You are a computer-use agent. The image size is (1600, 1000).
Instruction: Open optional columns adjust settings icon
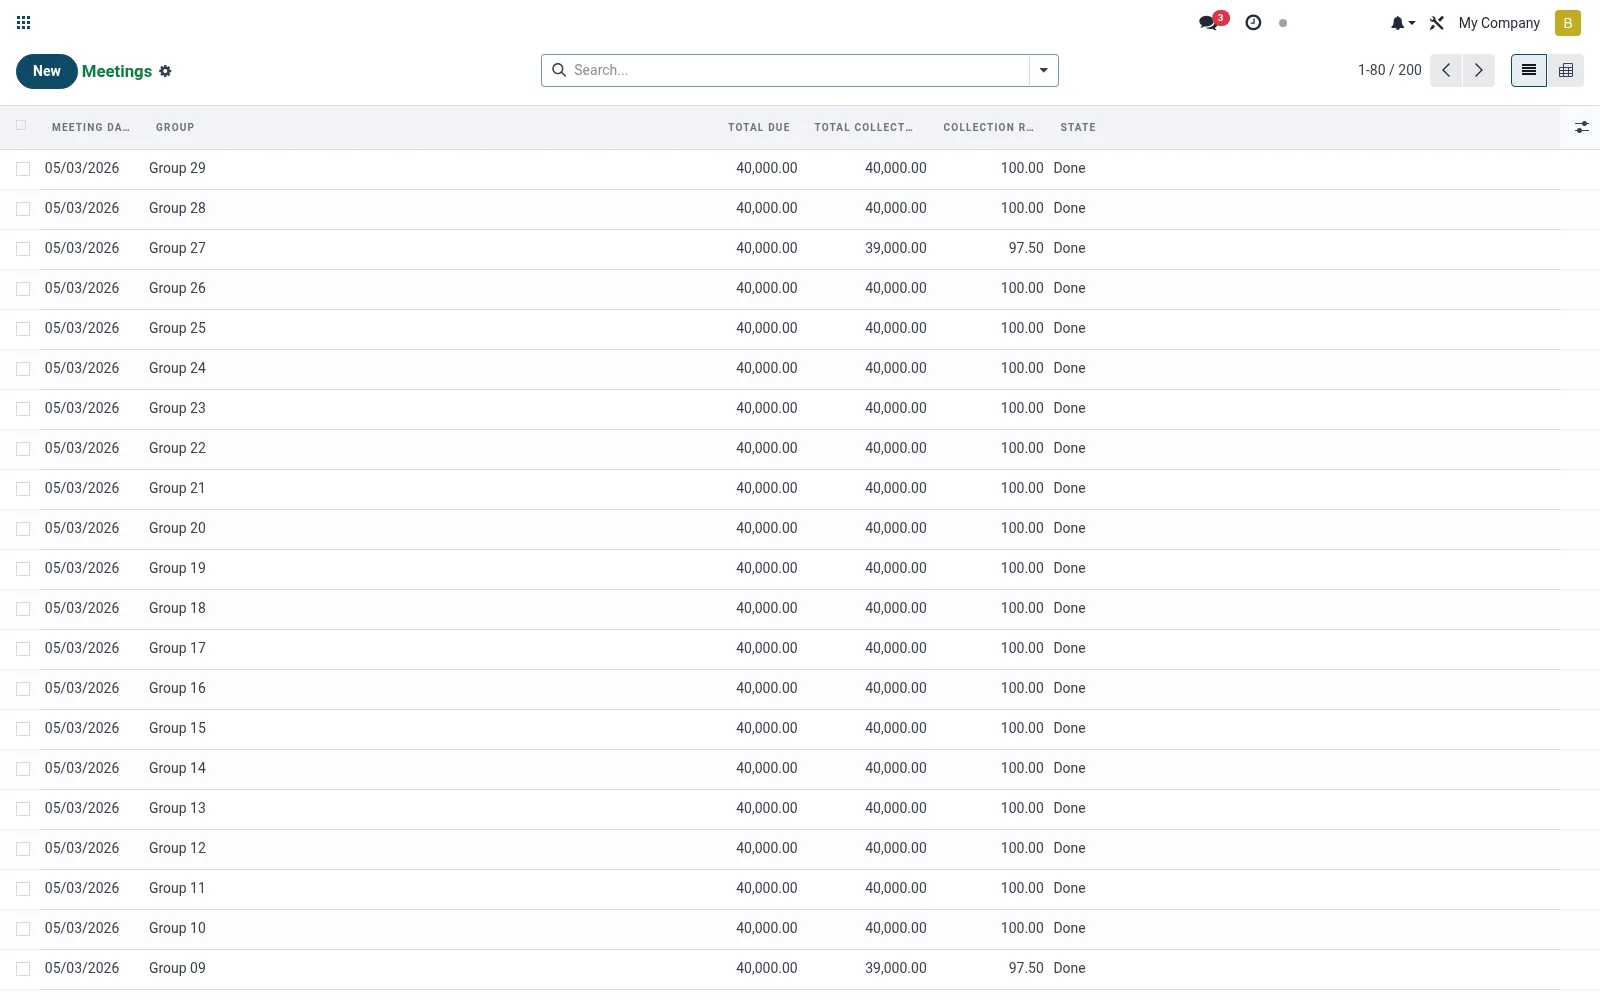coord(1581,127)
